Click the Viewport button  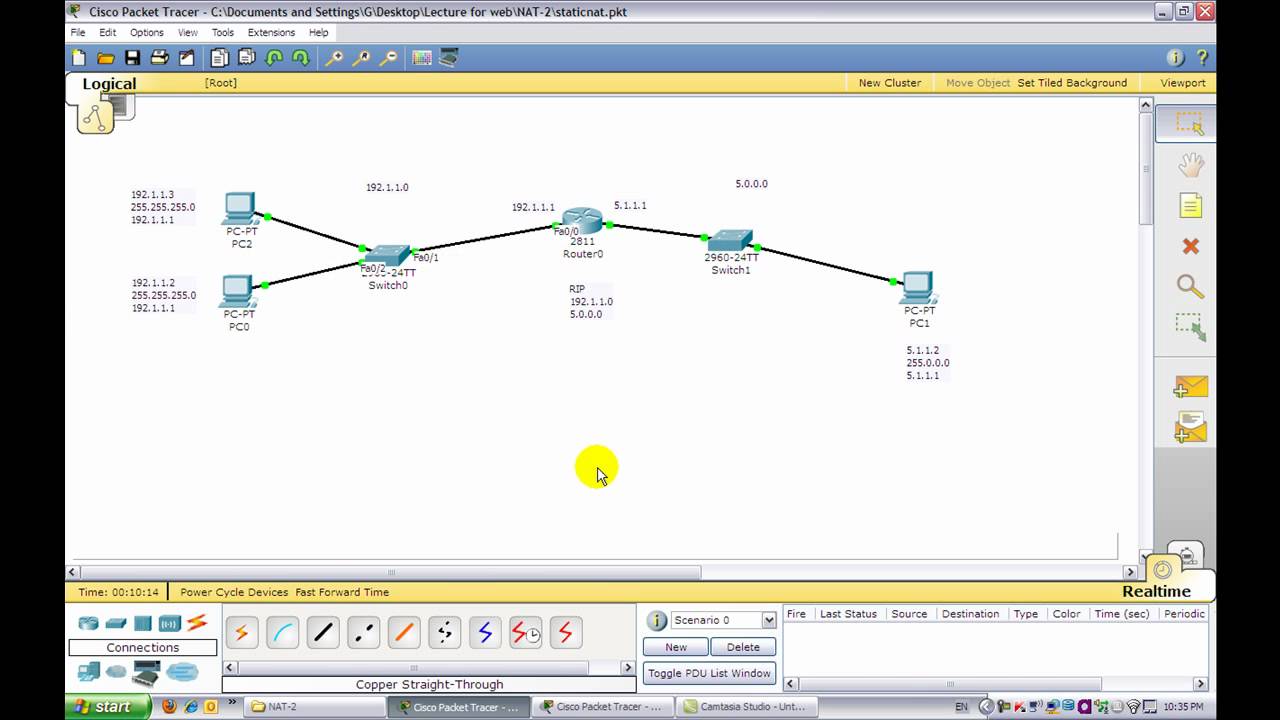[1183, 83]
